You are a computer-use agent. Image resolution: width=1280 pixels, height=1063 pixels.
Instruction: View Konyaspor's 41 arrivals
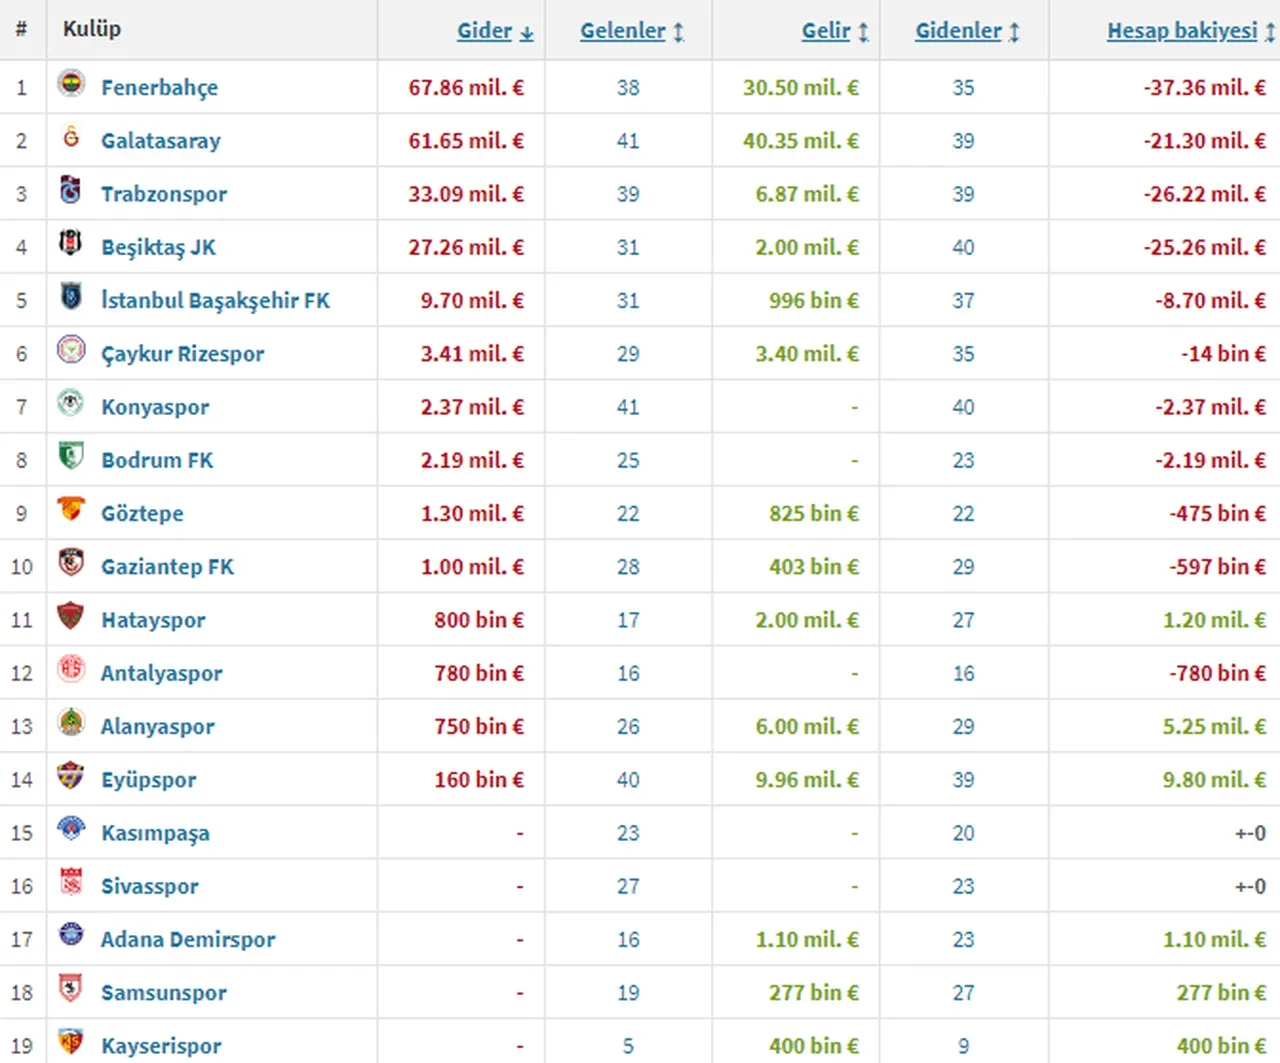[x=628, y=407]
